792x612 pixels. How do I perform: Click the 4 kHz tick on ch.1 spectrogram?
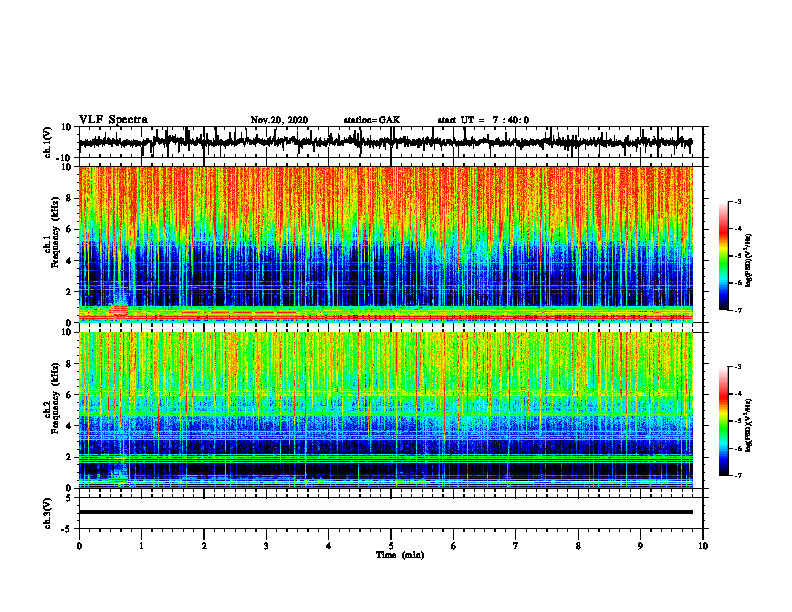(69, 261)
